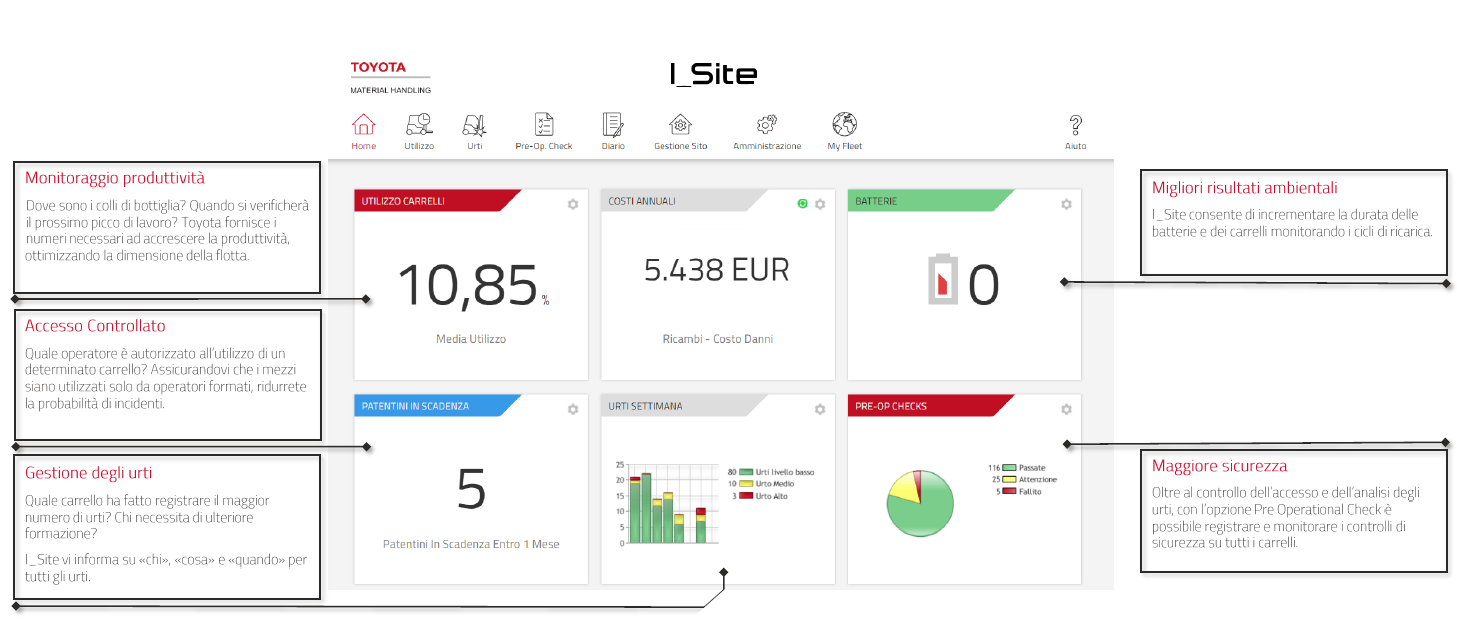This screenshot has height=625, width=1457.
Task: Click the Attenzione legend label
Action: pos(1039,480)
